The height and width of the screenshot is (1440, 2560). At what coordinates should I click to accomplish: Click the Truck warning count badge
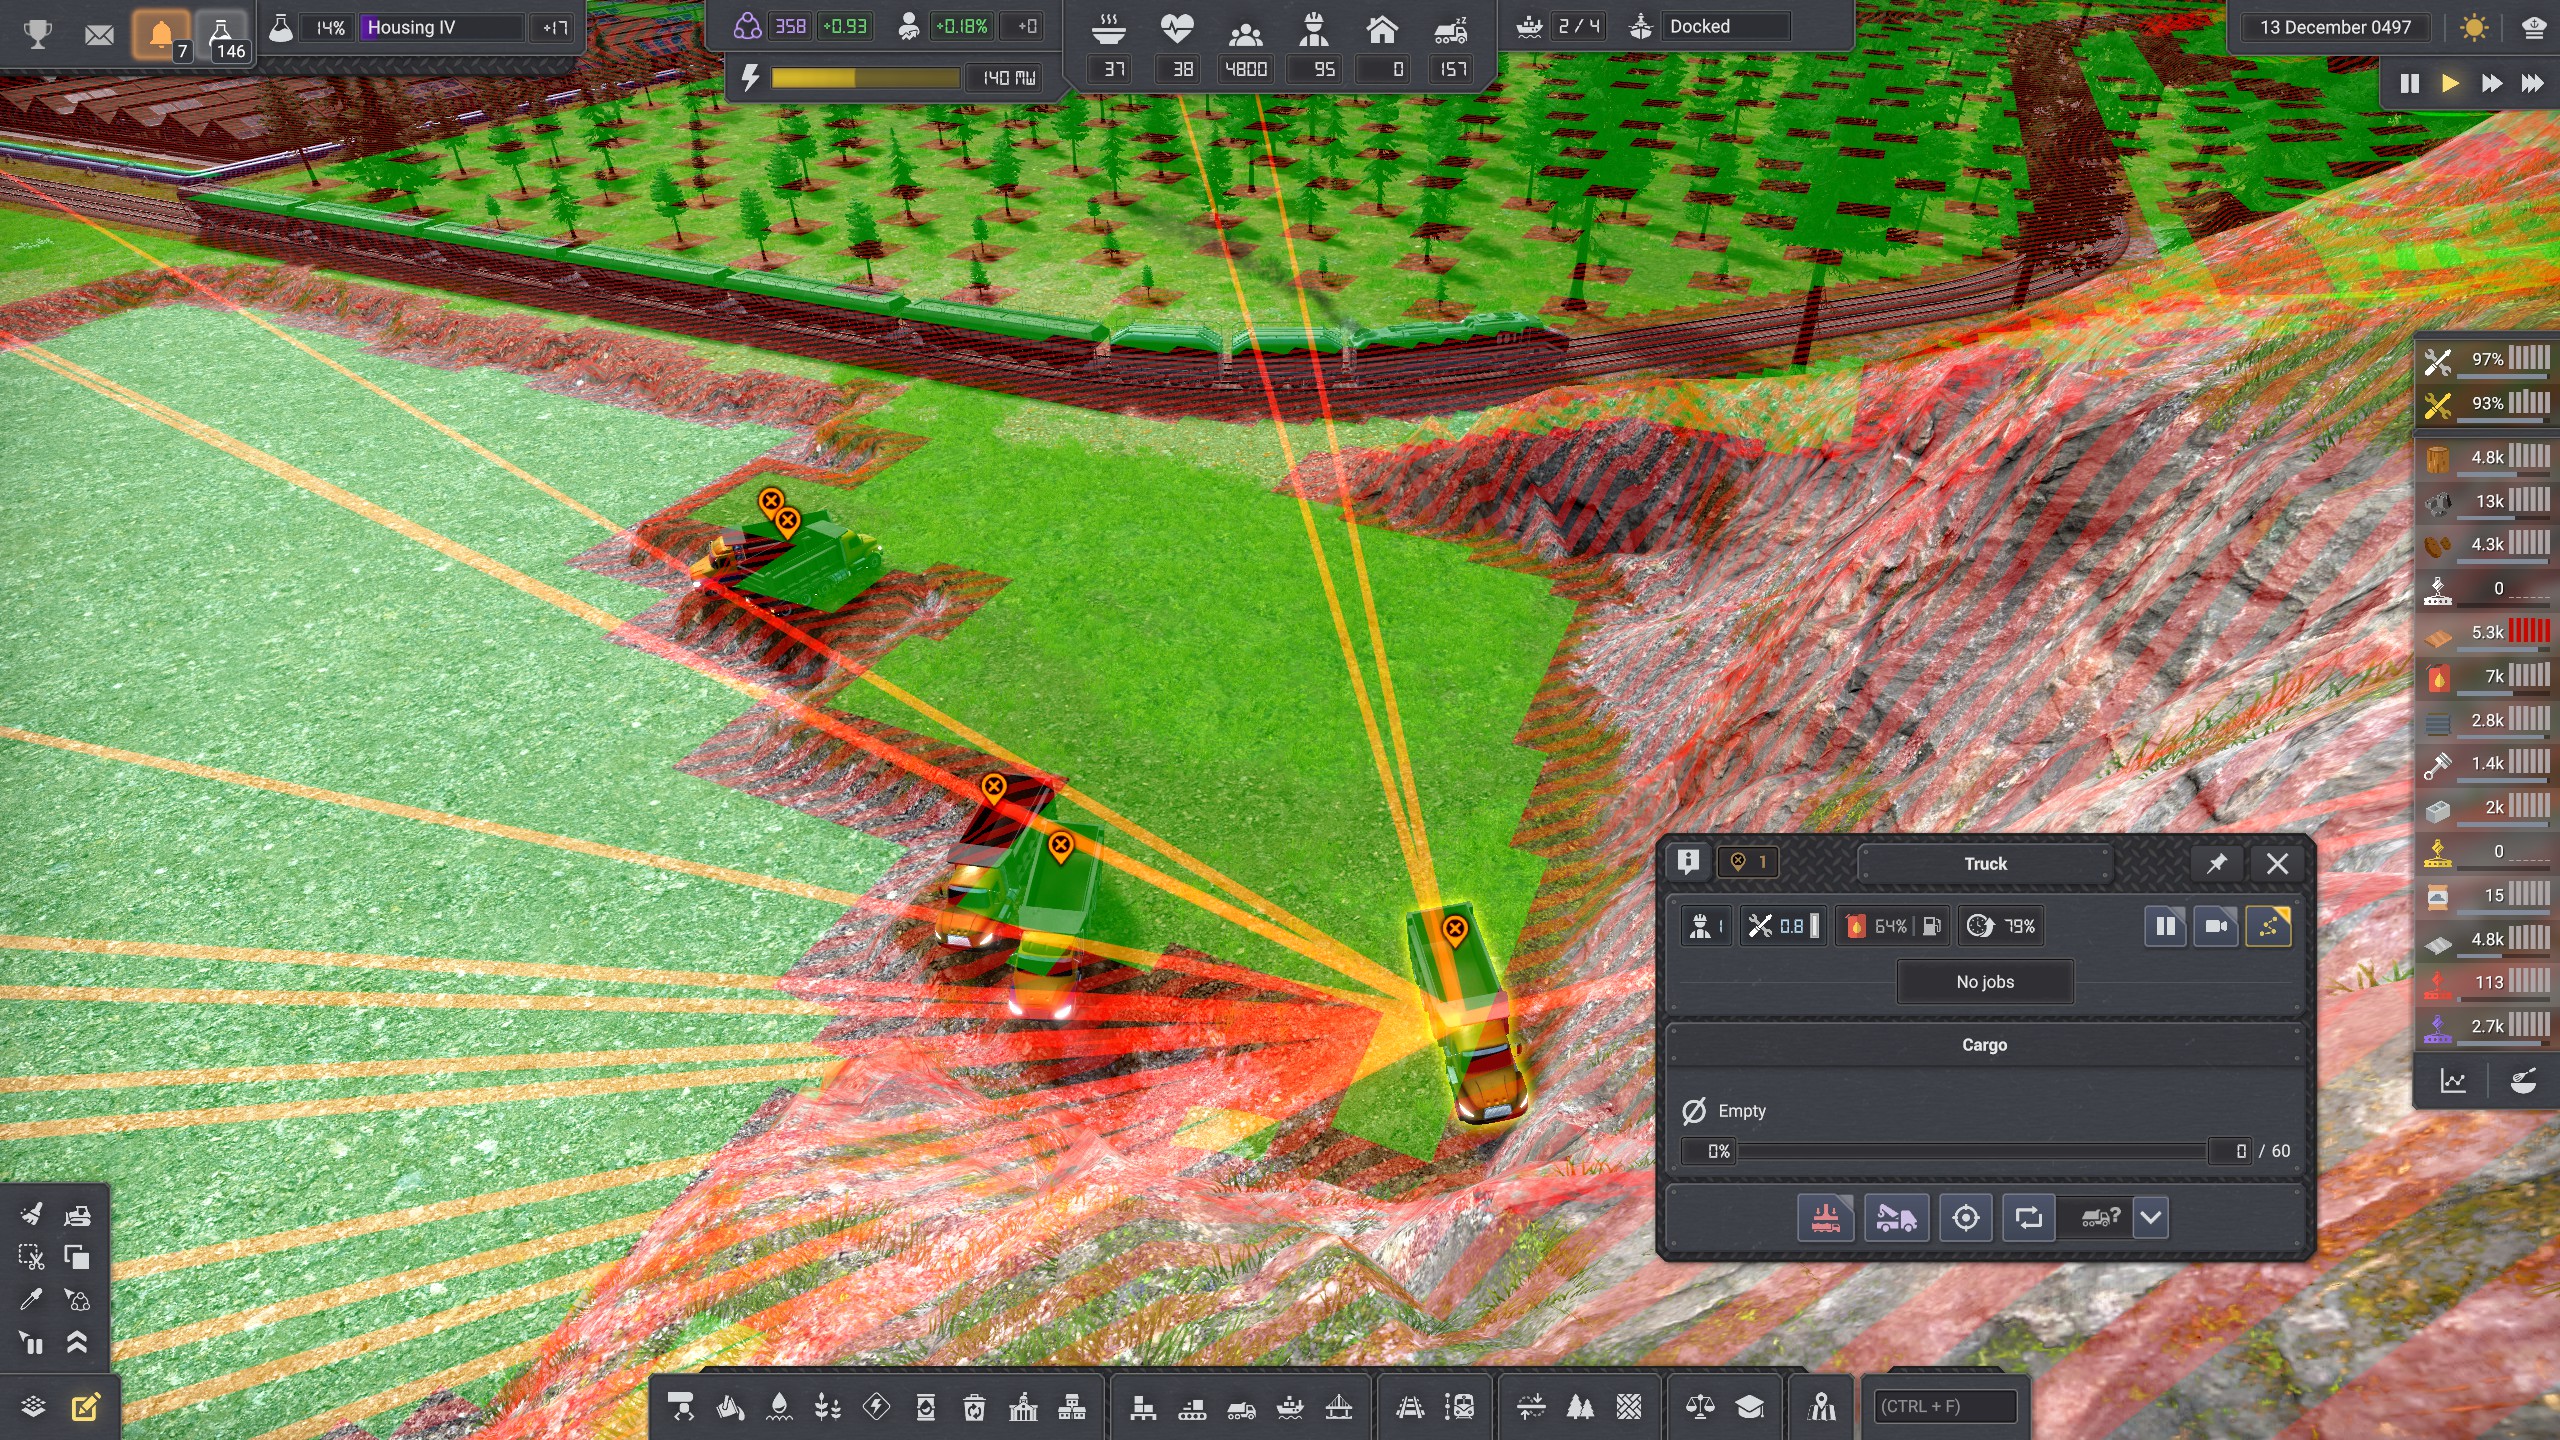point(1748,862)
